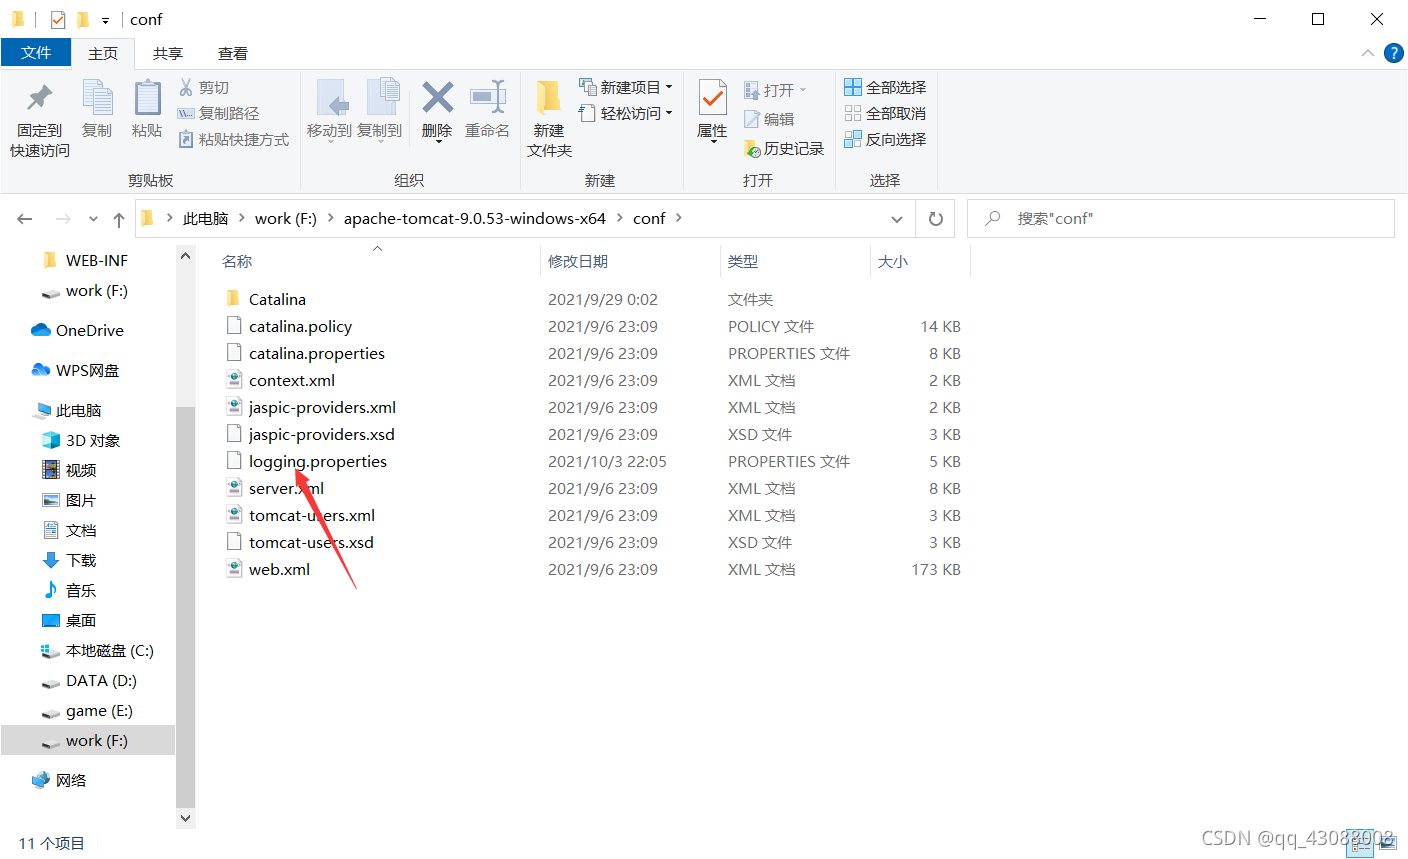The width and height of the screenshot is (1408, 859).
Task: Select the Catalina folder
Action: point(277,299)
